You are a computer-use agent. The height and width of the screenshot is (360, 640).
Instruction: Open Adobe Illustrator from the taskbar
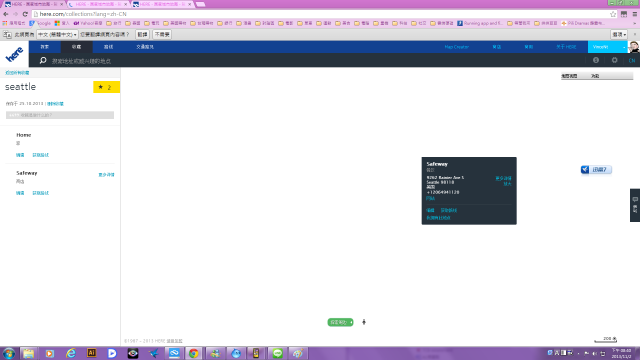91,353
